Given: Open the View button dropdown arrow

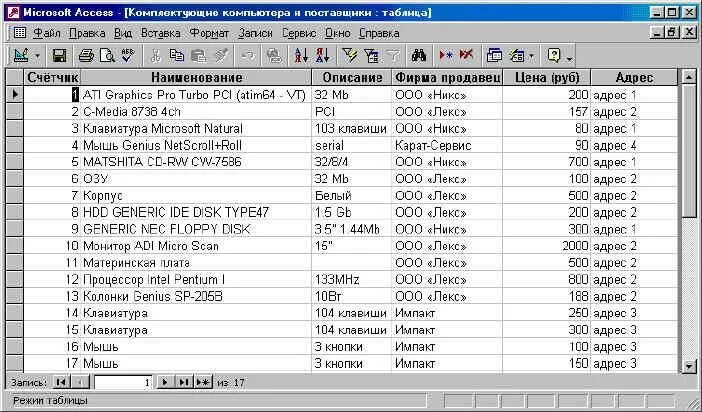Looking at the screenshot, I should tap(37, 56).
